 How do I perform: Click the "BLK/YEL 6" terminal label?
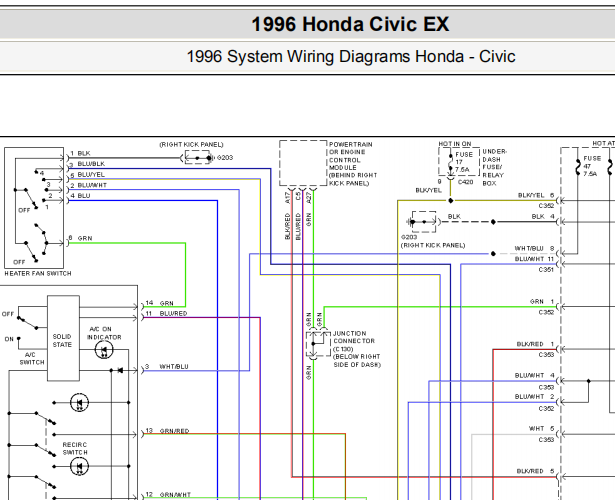tap(536, 195)
